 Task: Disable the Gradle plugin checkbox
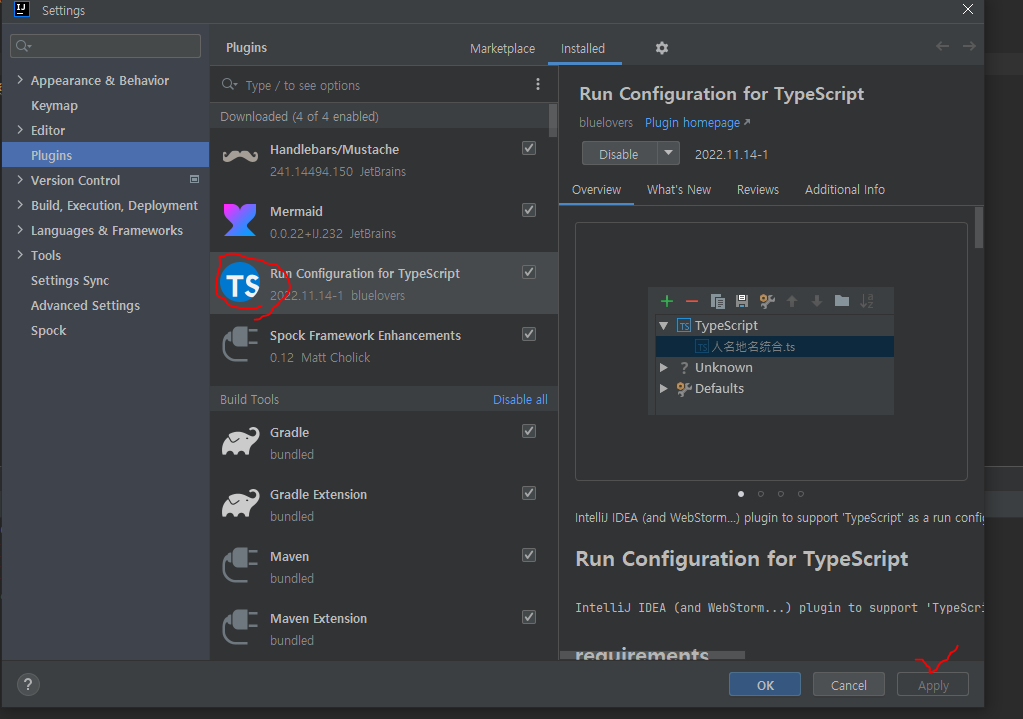tap(529, 431)
